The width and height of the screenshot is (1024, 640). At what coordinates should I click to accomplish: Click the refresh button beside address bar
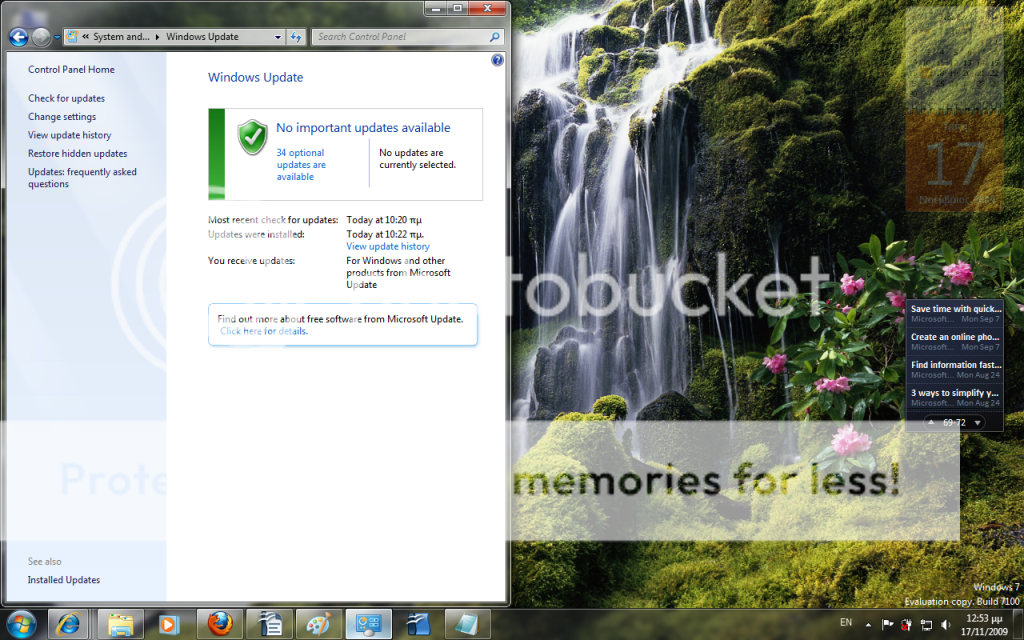[296, 37]
